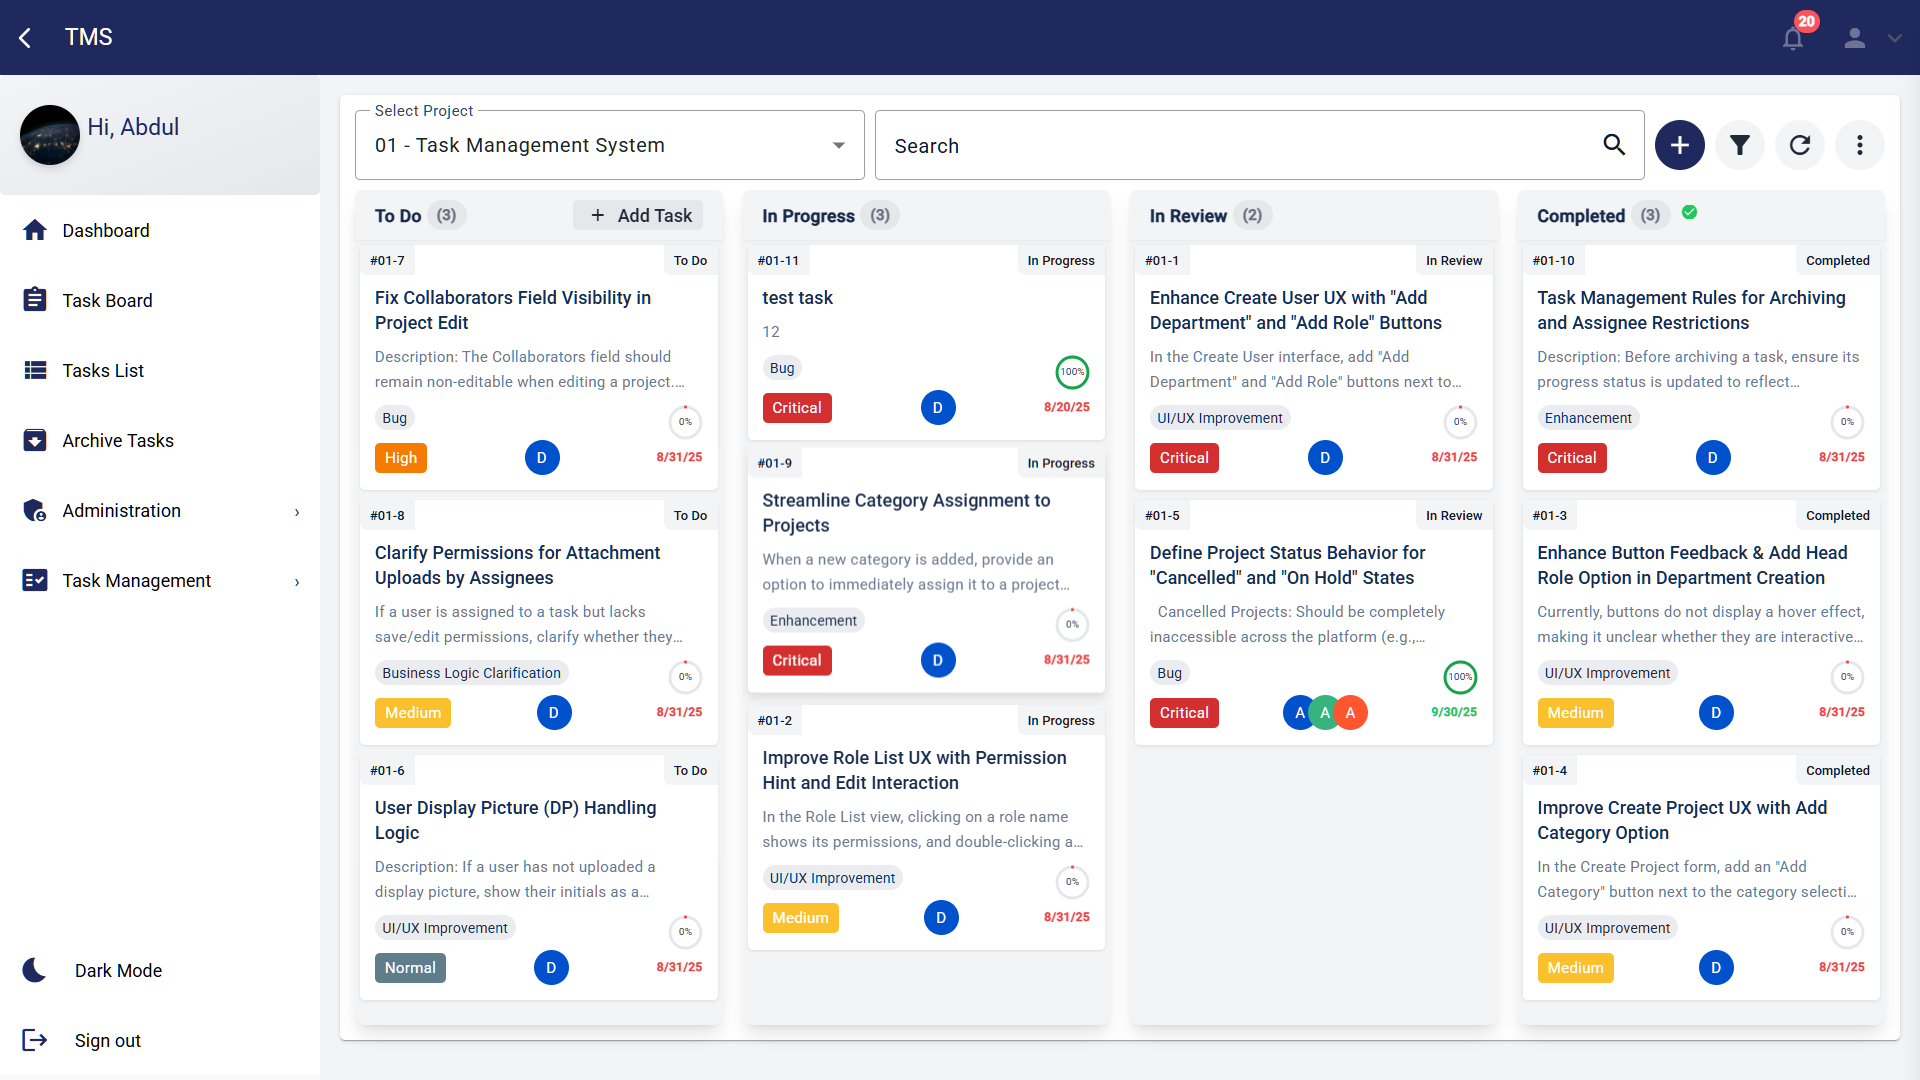Click green check next to Completed column
The width and height of the screenshot is (1920, 1080).
1689,213
